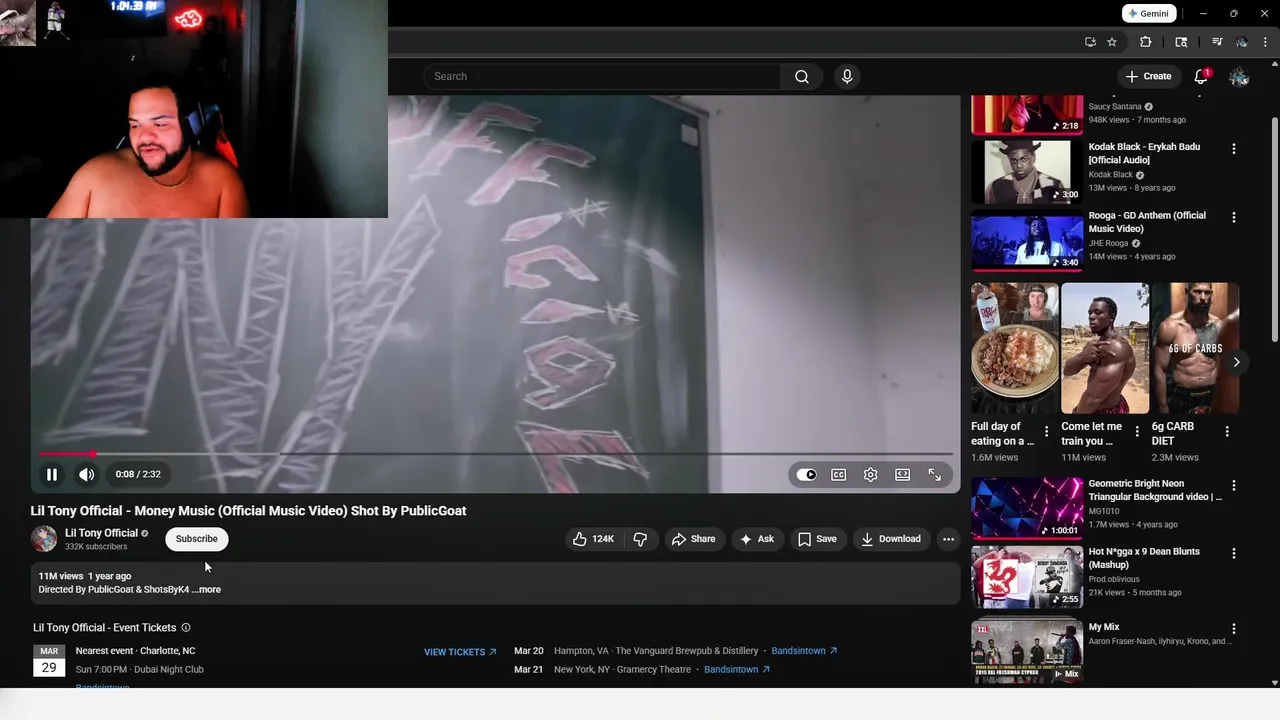Bookmark this page with star icon
The image size is (1280, 720).
tap(1112, 42)
